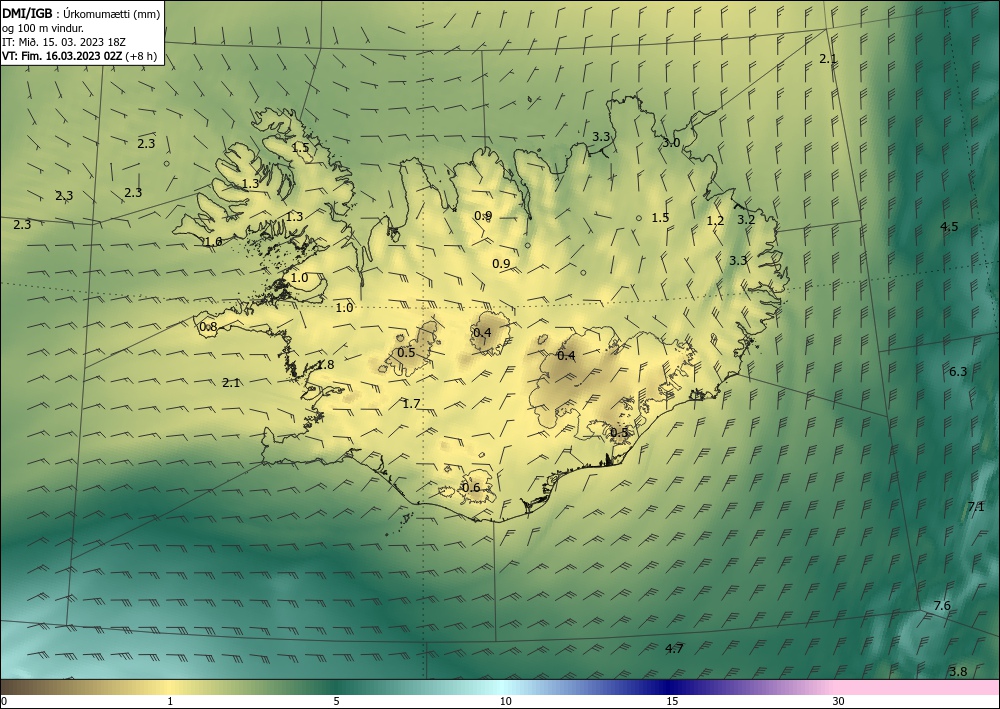Click the 4.7 value south of Iceland
Screen dimensions: 1000x709
674,648
